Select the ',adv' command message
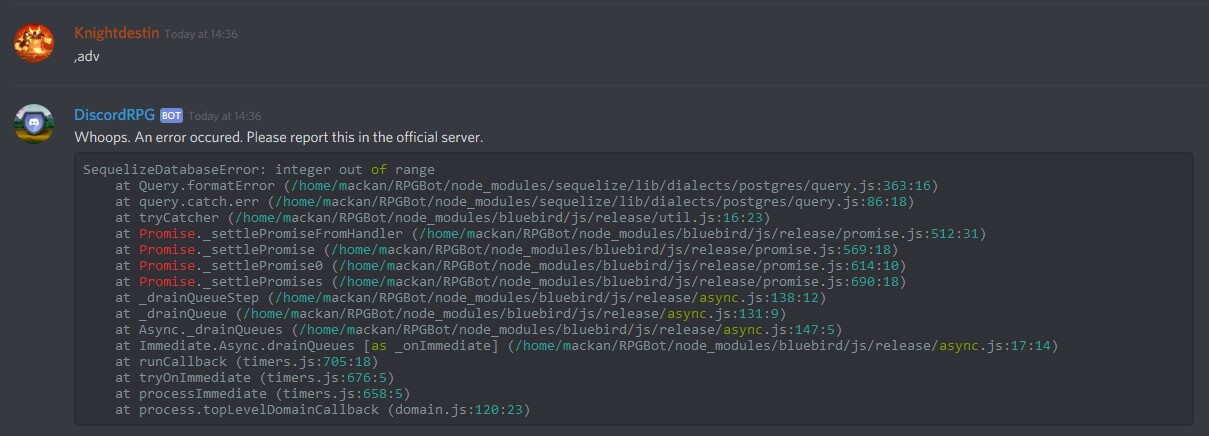This screenshot has height=436, width=1209. click(87, 56)
